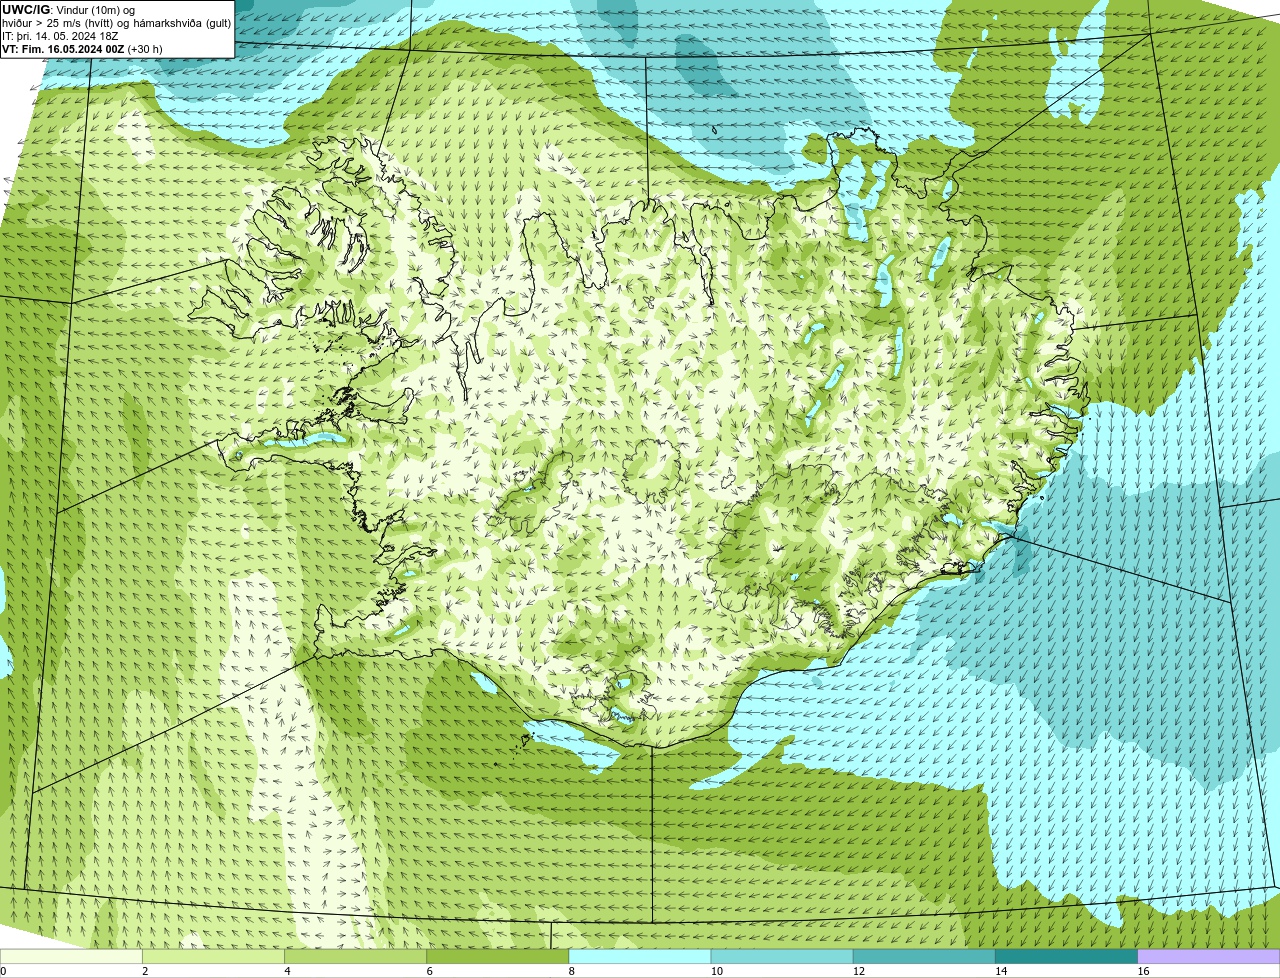Click the '4' label on the color scale
Screen dimensions: 1280x978
[287, 971]
